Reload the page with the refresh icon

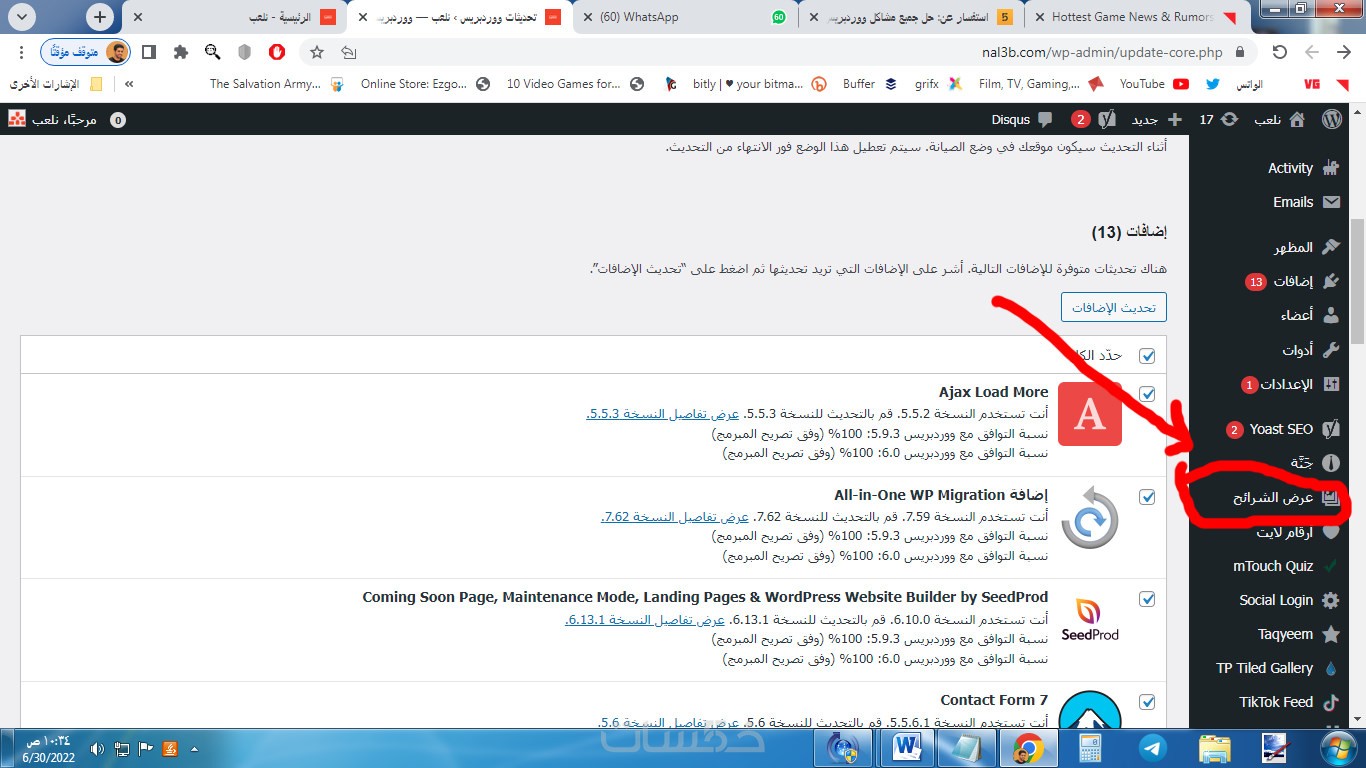pyautogui.click(x=1279, y=52)
